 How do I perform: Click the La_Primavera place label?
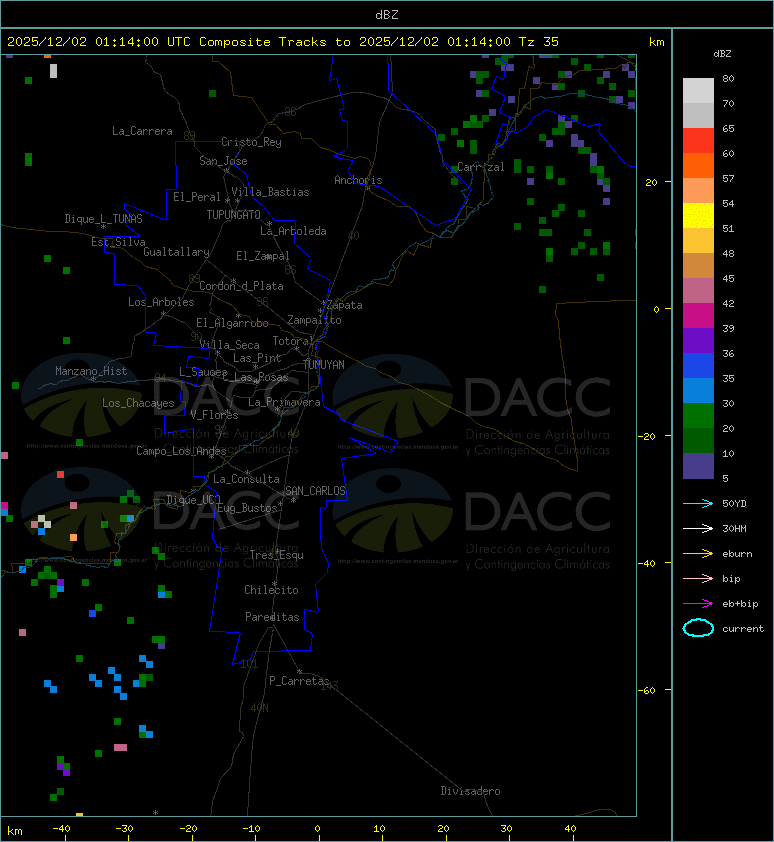(284, 402)
